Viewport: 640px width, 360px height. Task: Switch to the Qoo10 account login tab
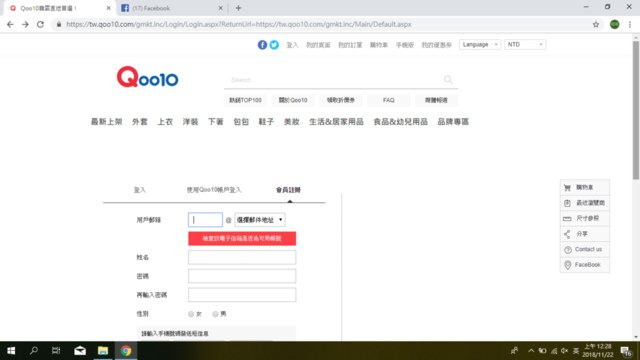[214, 190]
